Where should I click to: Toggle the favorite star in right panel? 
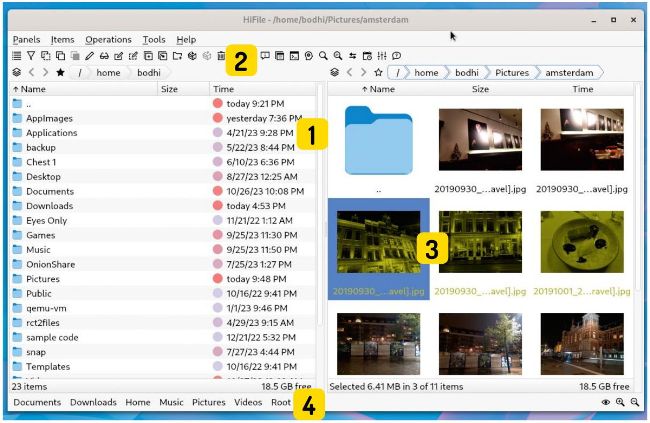377,72
